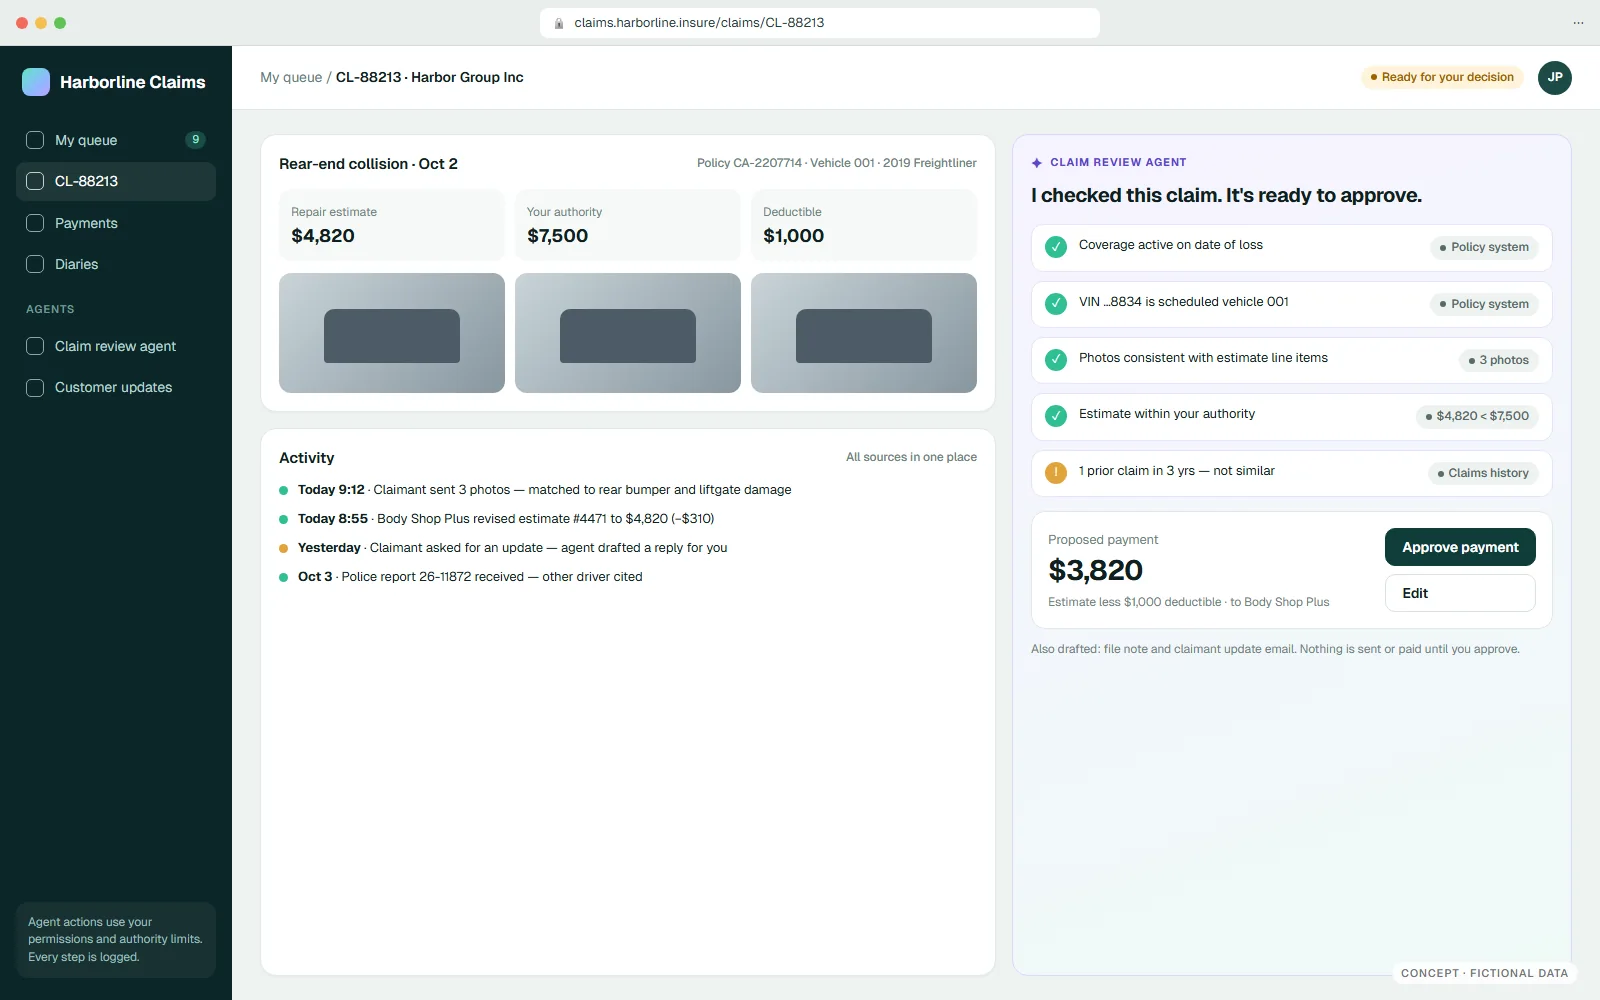The width and height of the screenshot is (1600, 1000).
Task: Click the Harborline Claims logo icon
Action: (x=36, y=82)
